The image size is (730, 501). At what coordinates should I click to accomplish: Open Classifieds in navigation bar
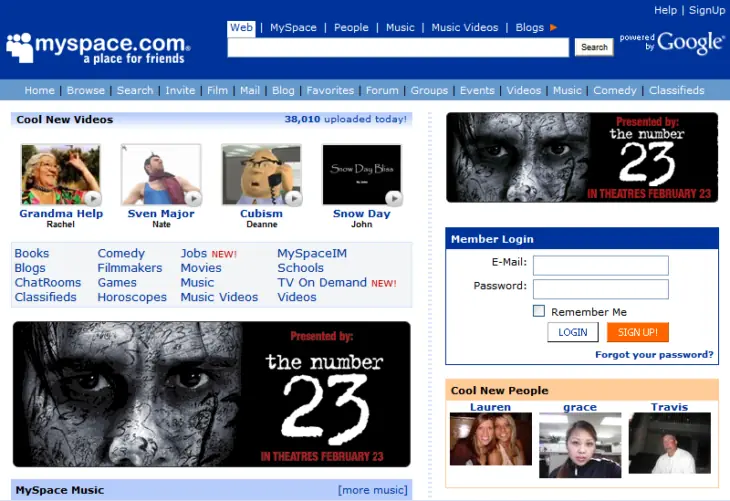point(676,90)
